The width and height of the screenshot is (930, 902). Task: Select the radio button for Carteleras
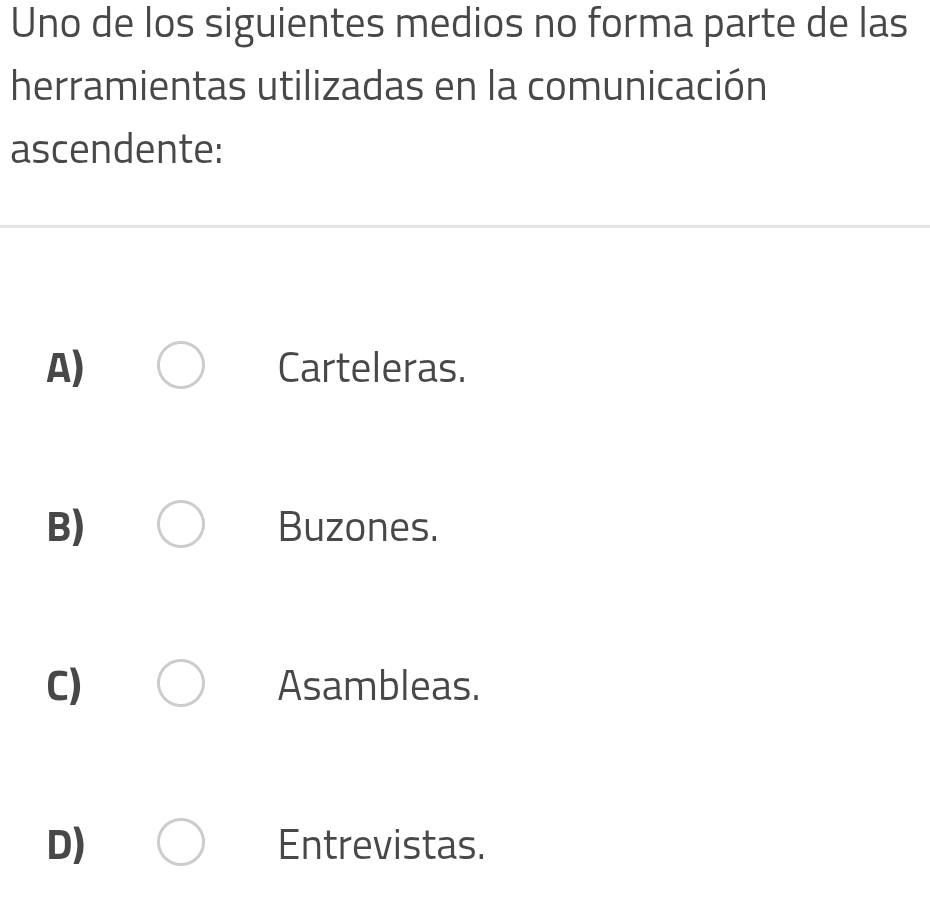click(x=181, y=365)
